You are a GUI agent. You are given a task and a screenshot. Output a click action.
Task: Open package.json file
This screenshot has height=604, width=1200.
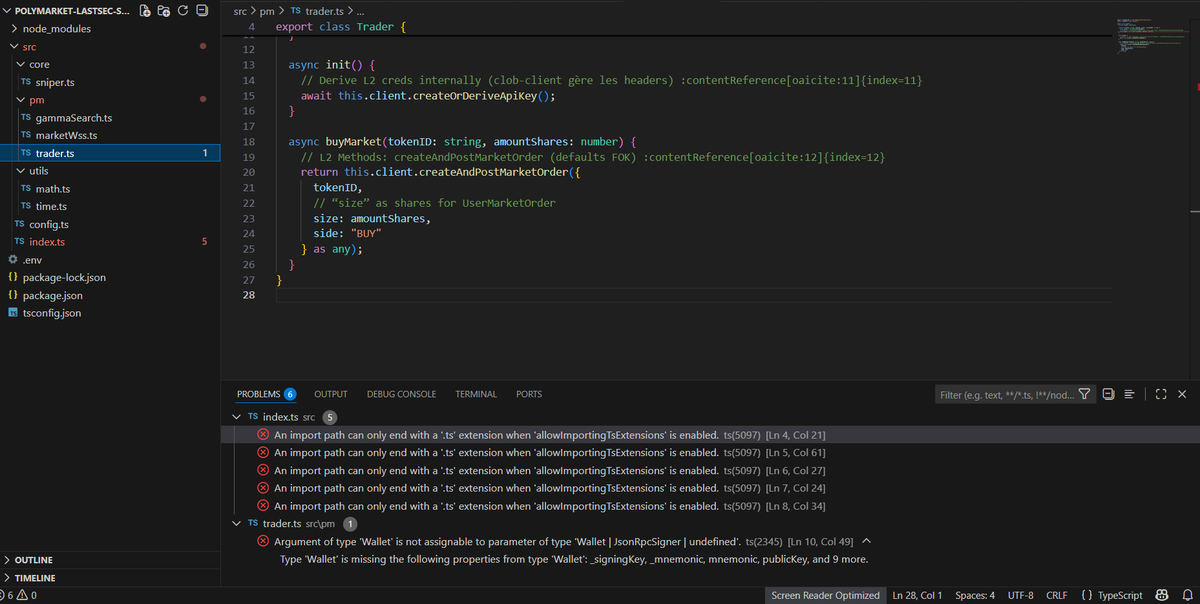click(x=52, y=295)
